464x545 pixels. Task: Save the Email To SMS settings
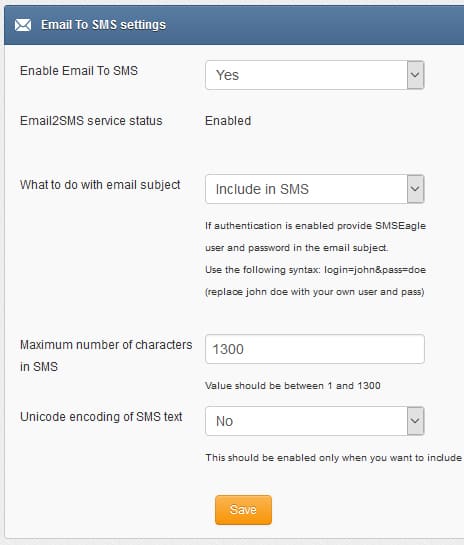click(x=243, y=510)
